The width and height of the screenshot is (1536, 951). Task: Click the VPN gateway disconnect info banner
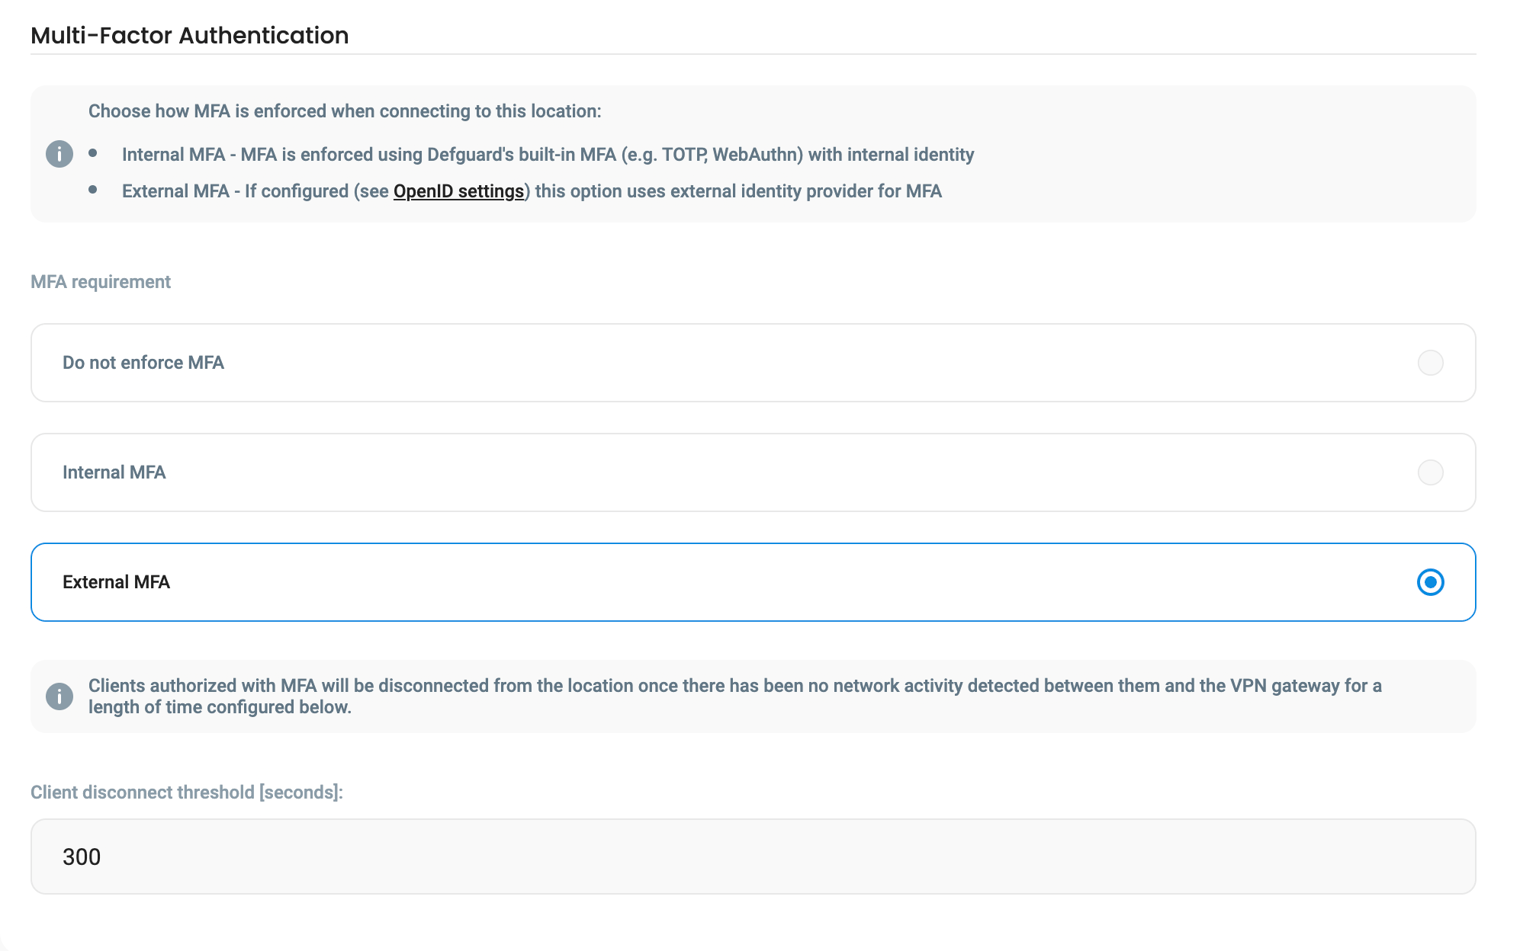tap(754, 696)
